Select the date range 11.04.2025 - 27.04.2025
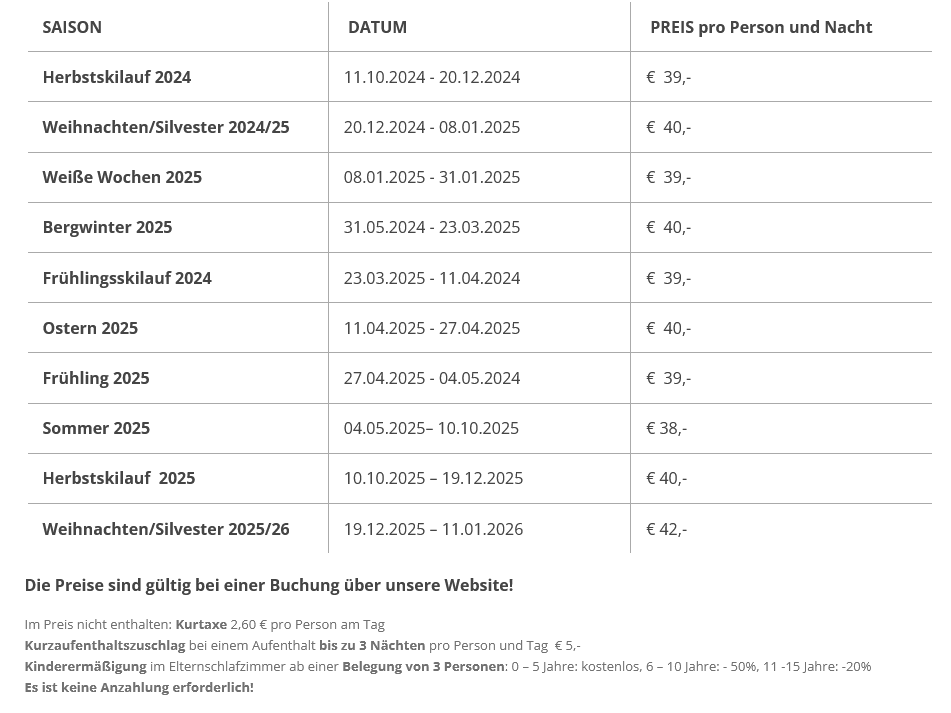This screenshot has height=713, width=951. (431, 328)
